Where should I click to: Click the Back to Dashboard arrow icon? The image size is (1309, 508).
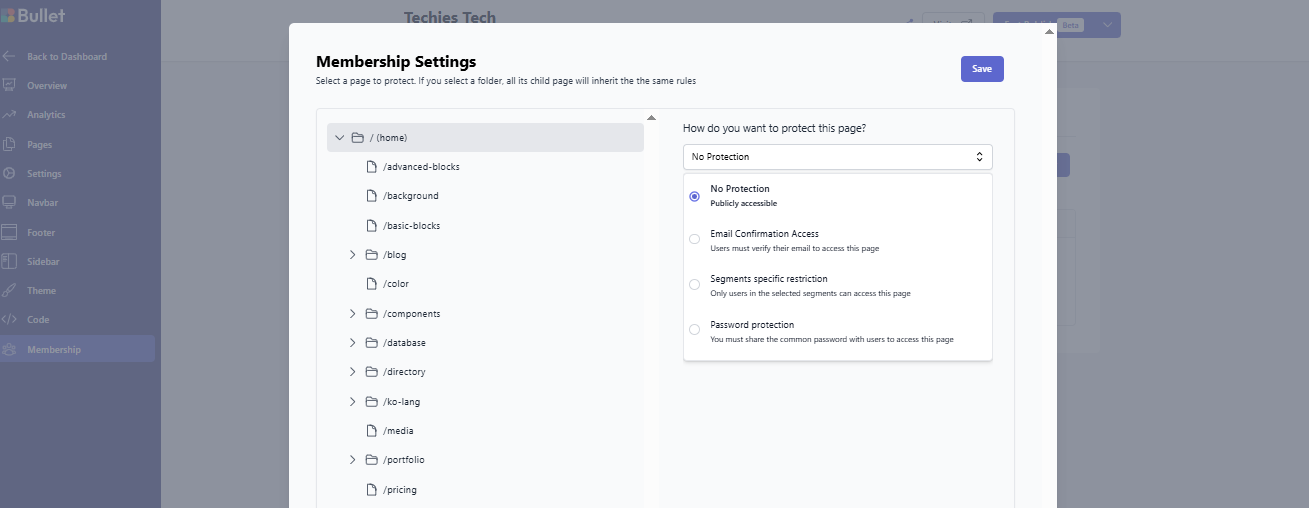click(x=9, y=57)
